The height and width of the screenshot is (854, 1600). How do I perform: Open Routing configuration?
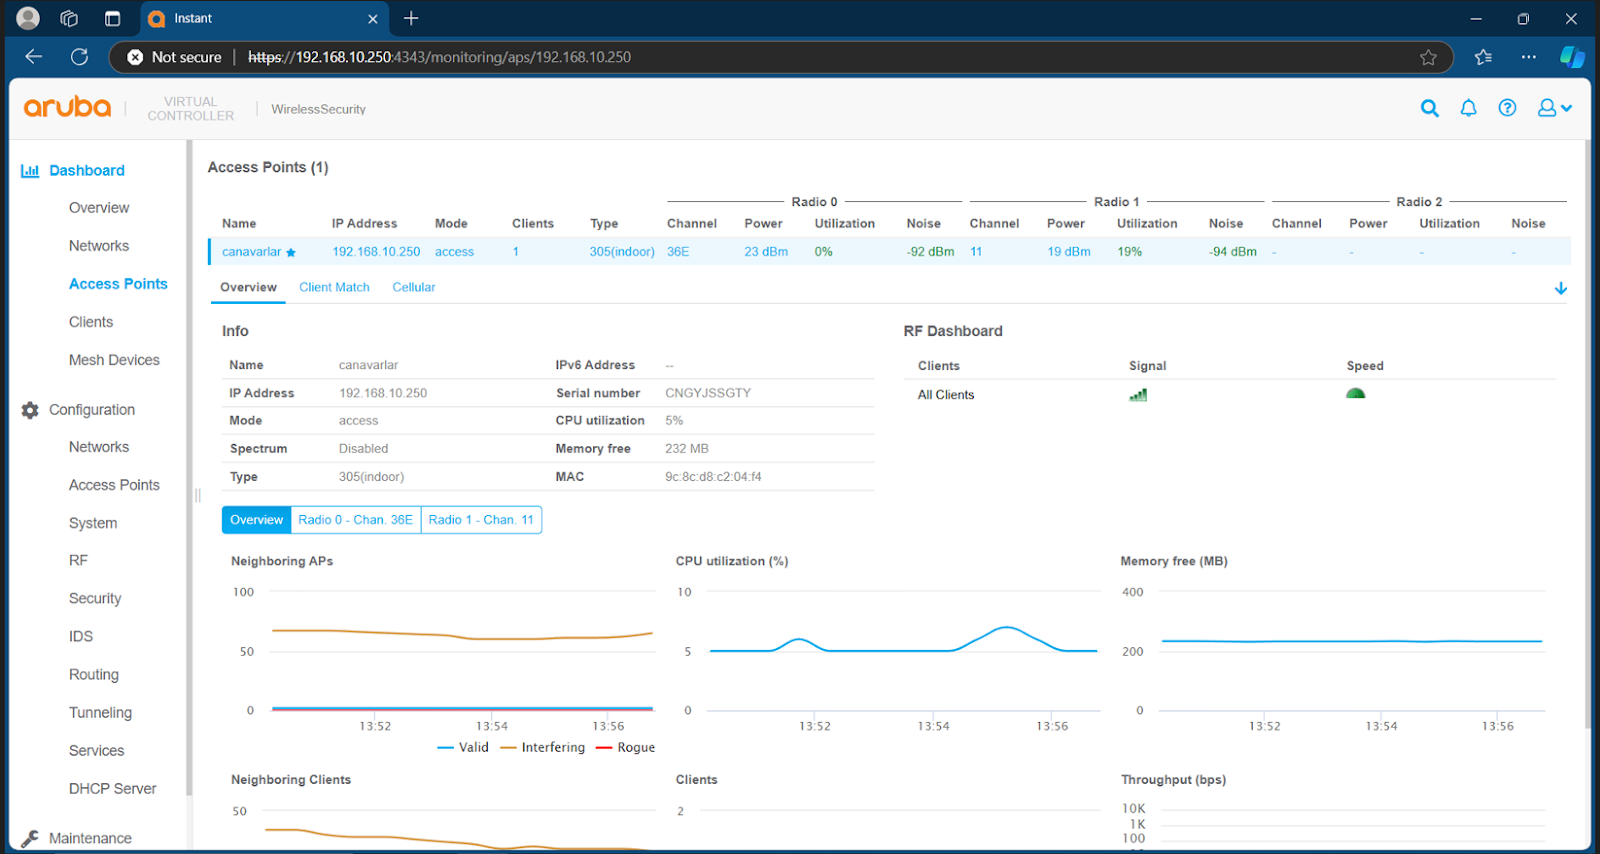(94, 675)
